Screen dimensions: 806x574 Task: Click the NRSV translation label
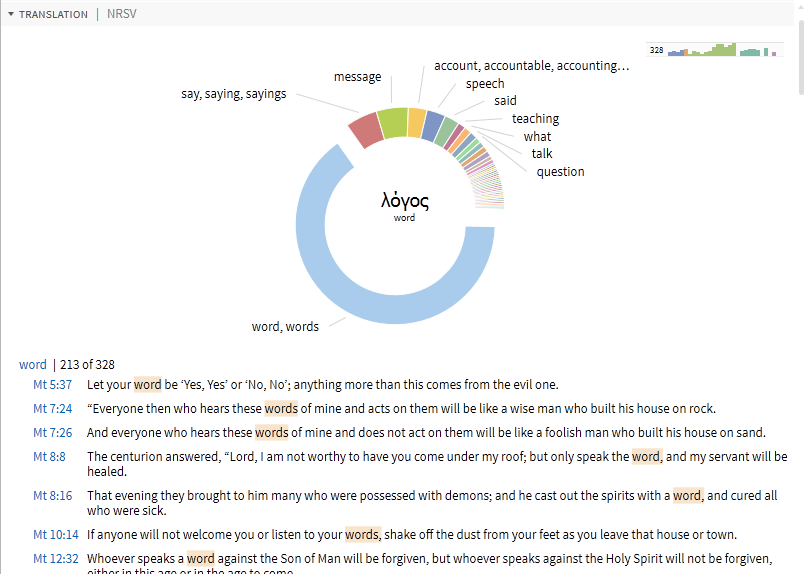[x=122, y=14]
